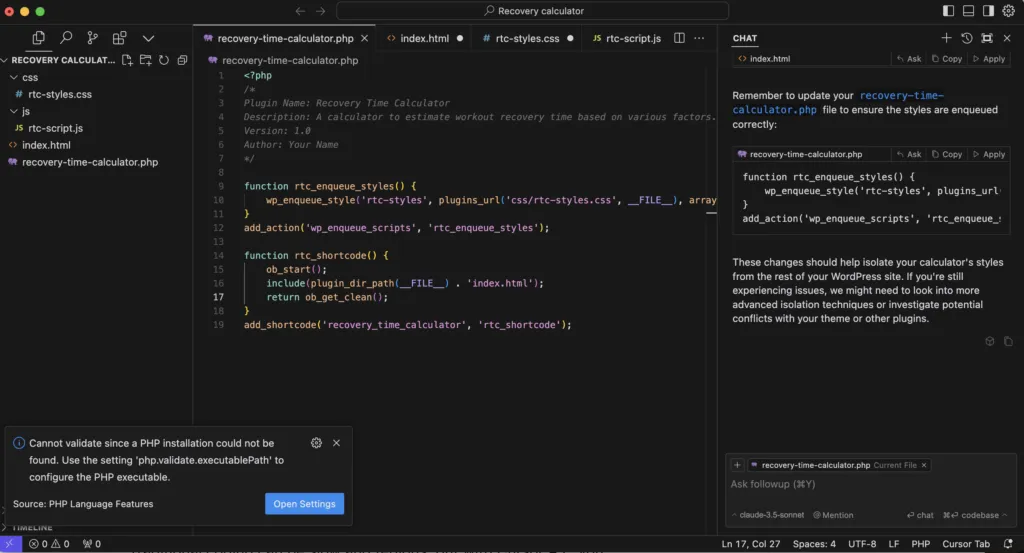
Task: Apply the recovery-time-calculator.php code block
Action: coord(988,155)
